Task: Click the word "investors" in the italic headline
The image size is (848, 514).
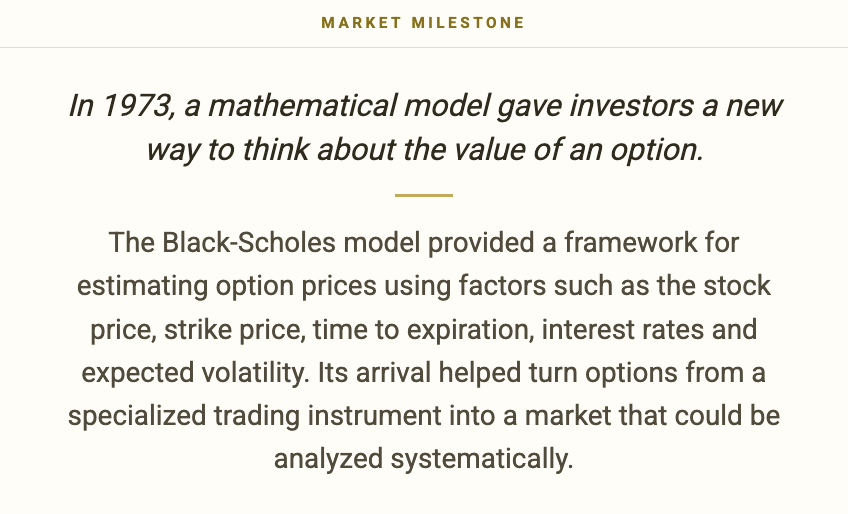Action: [631, 105]
